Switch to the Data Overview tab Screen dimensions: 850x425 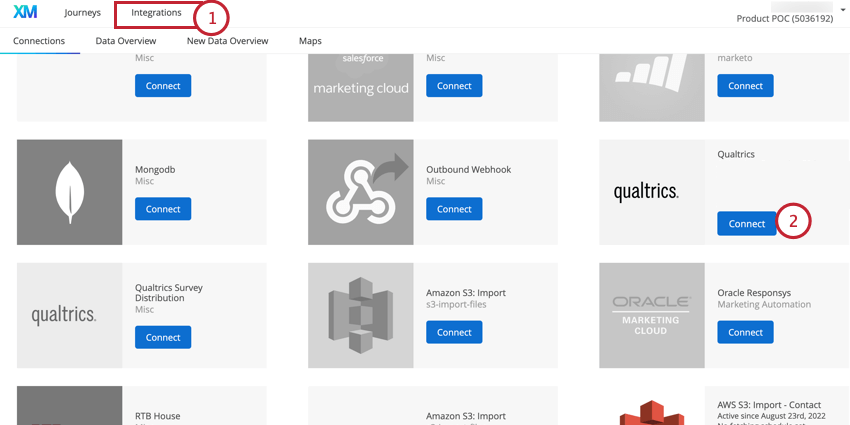[x=126, y=41]
